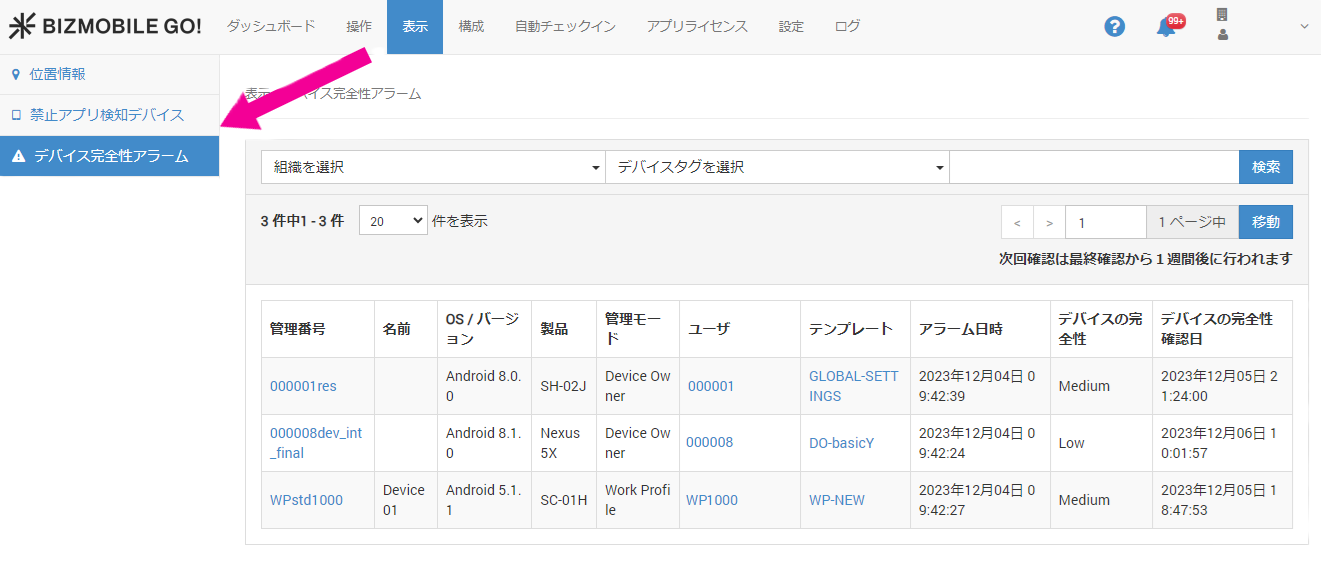
Task: Click the 移動 page button
Action: point(1265,222)
